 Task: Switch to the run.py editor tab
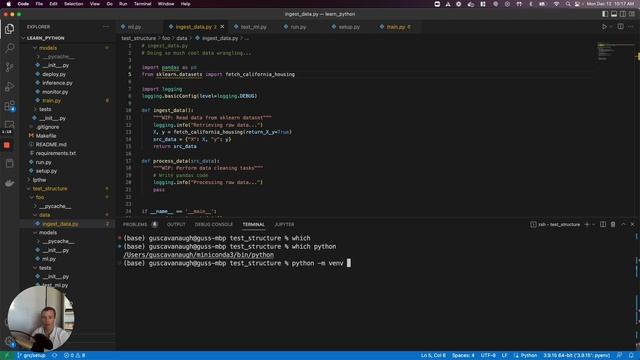(298, 27)
